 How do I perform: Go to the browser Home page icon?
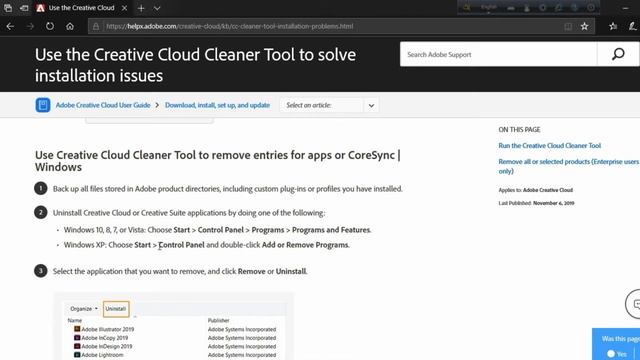[x=70, y=27]
